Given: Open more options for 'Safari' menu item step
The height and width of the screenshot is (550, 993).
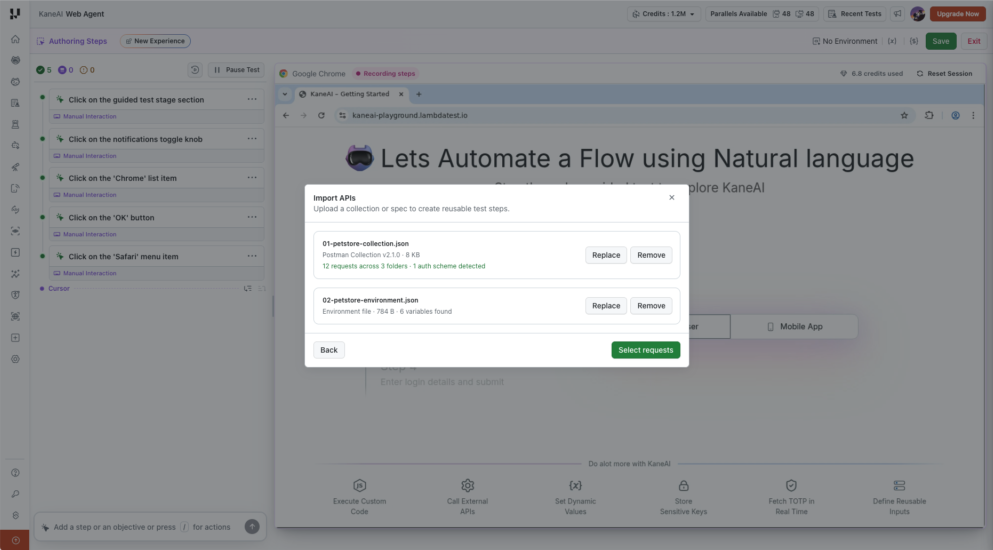Looking at the screenshot, I should tap(252, 257).
